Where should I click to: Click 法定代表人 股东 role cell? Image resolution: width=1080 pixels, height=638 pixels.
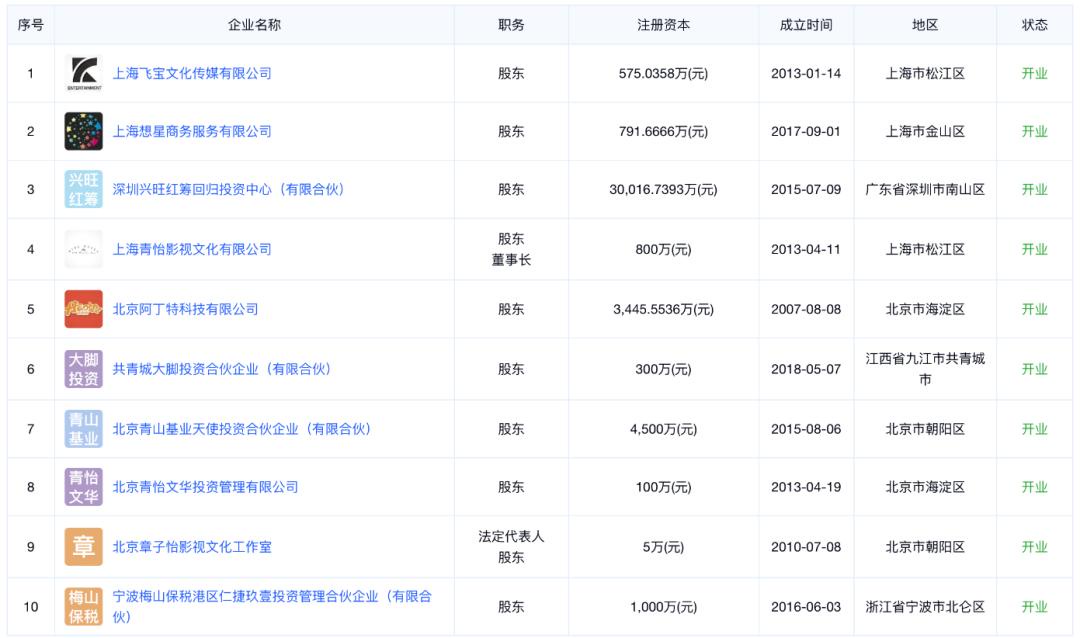pyautogui.click(x=511, y=547)
